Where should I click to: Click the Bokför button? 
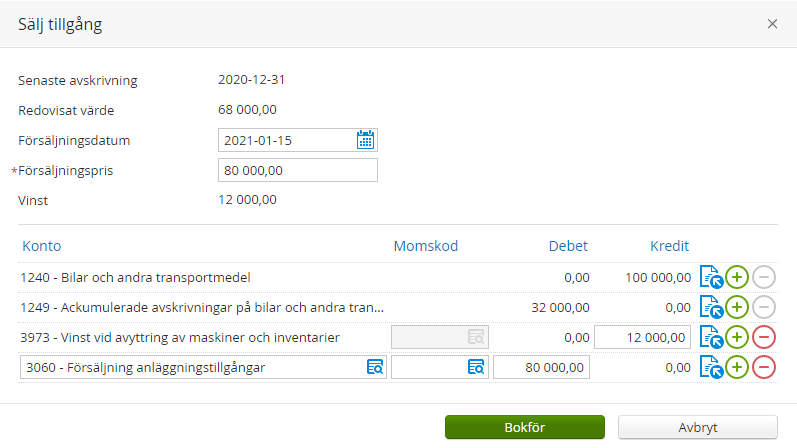point(524,427)
